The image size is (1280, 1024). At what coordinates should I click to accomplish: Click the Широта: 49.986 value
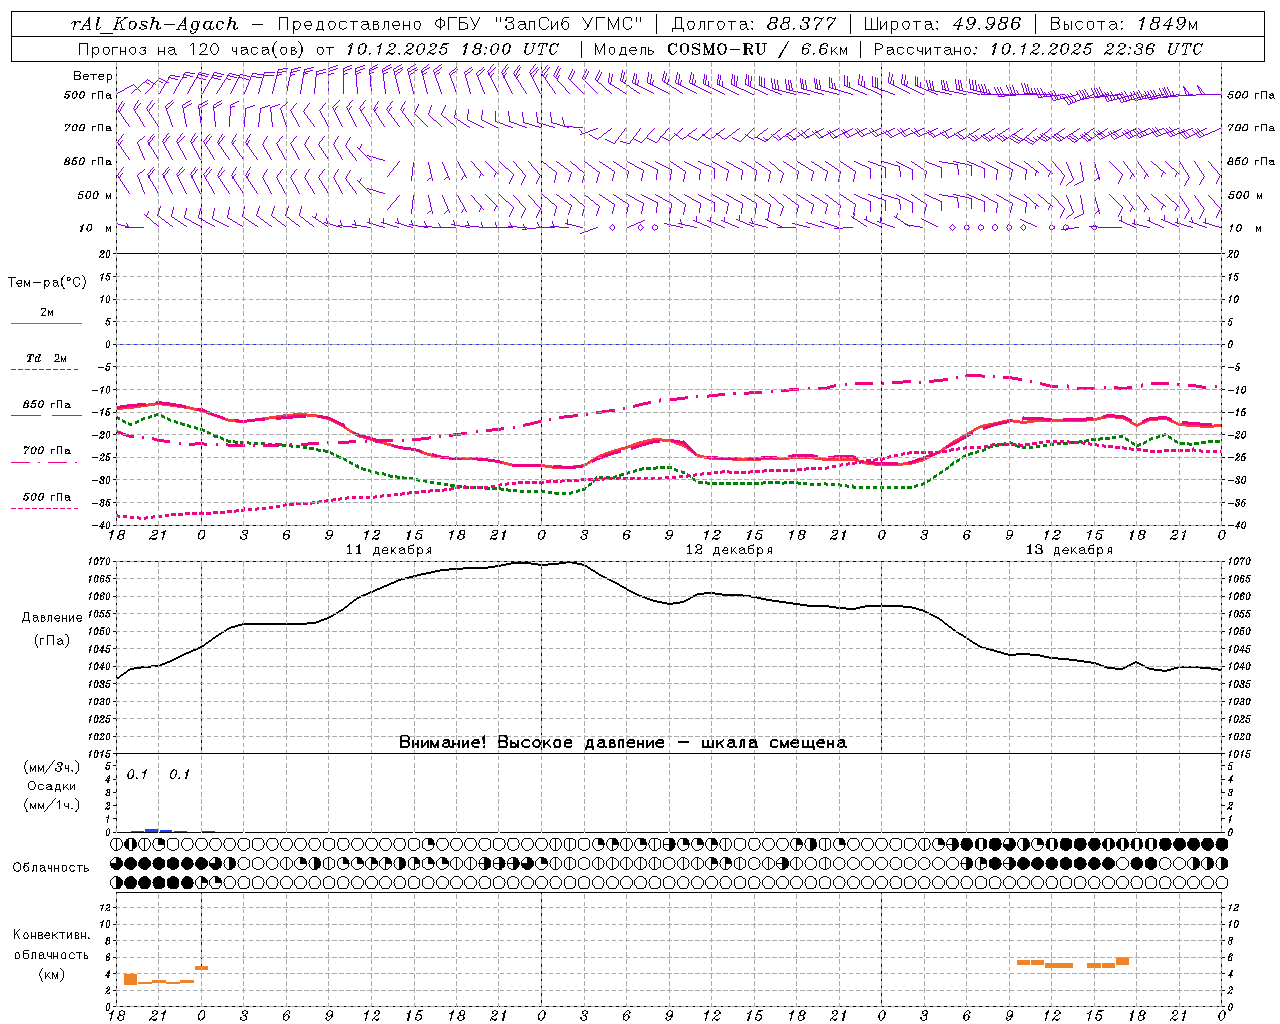(942, 24)
